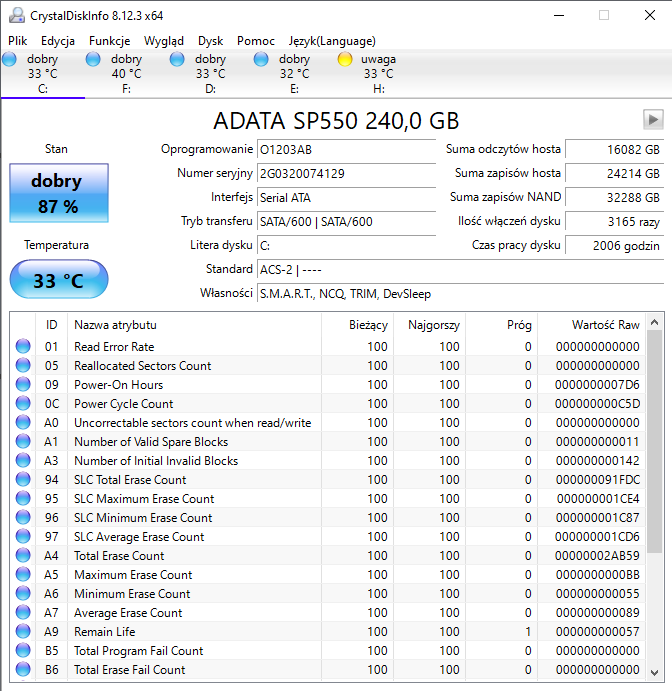
Task: Select the Total Program Fail Count row
Action: (x=327, y=650)
